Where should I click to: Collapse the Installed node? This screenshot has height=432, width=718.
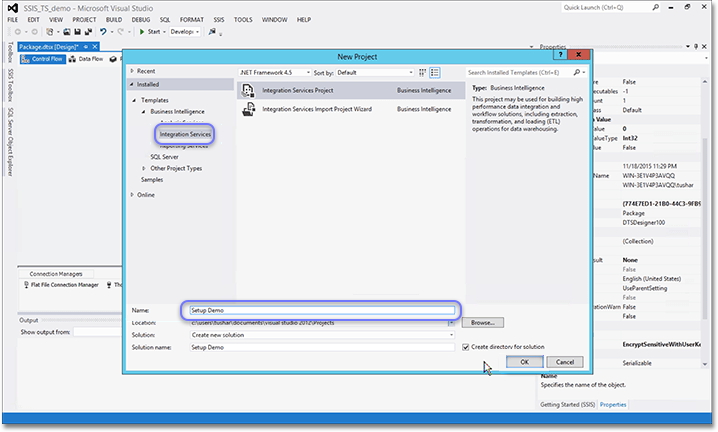(x=132, y=84)
